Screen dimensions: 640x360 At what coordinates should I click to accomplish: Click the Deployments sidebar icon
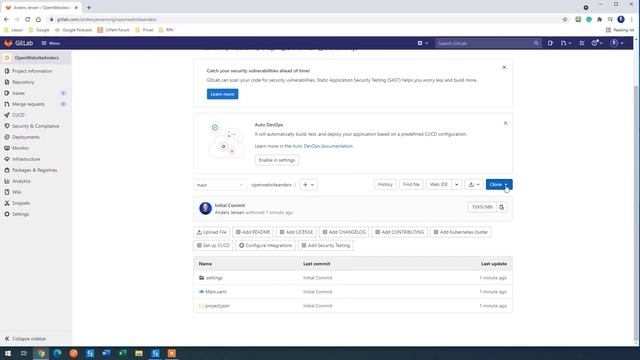coord(7,137)
